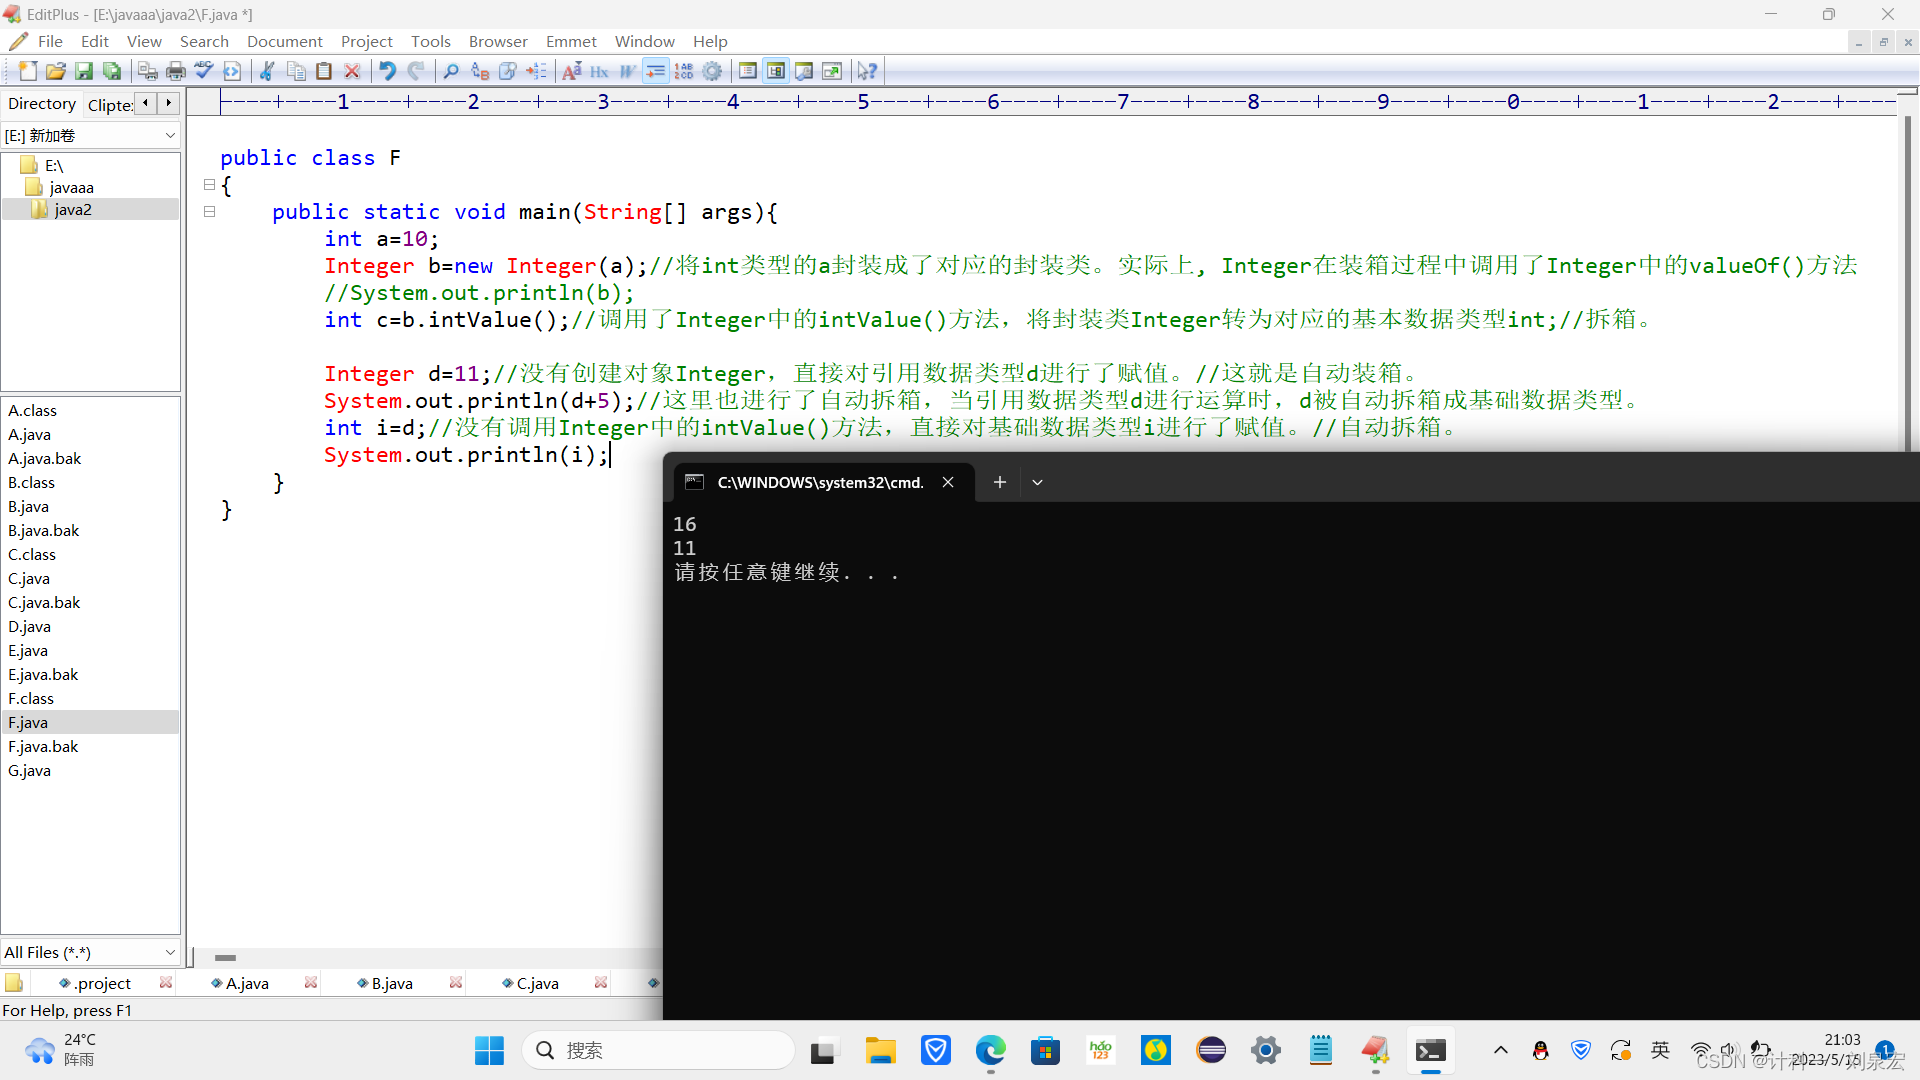Open the Windows search box
Viewport: 1920px width, 1080px height.
[658, 1050]
